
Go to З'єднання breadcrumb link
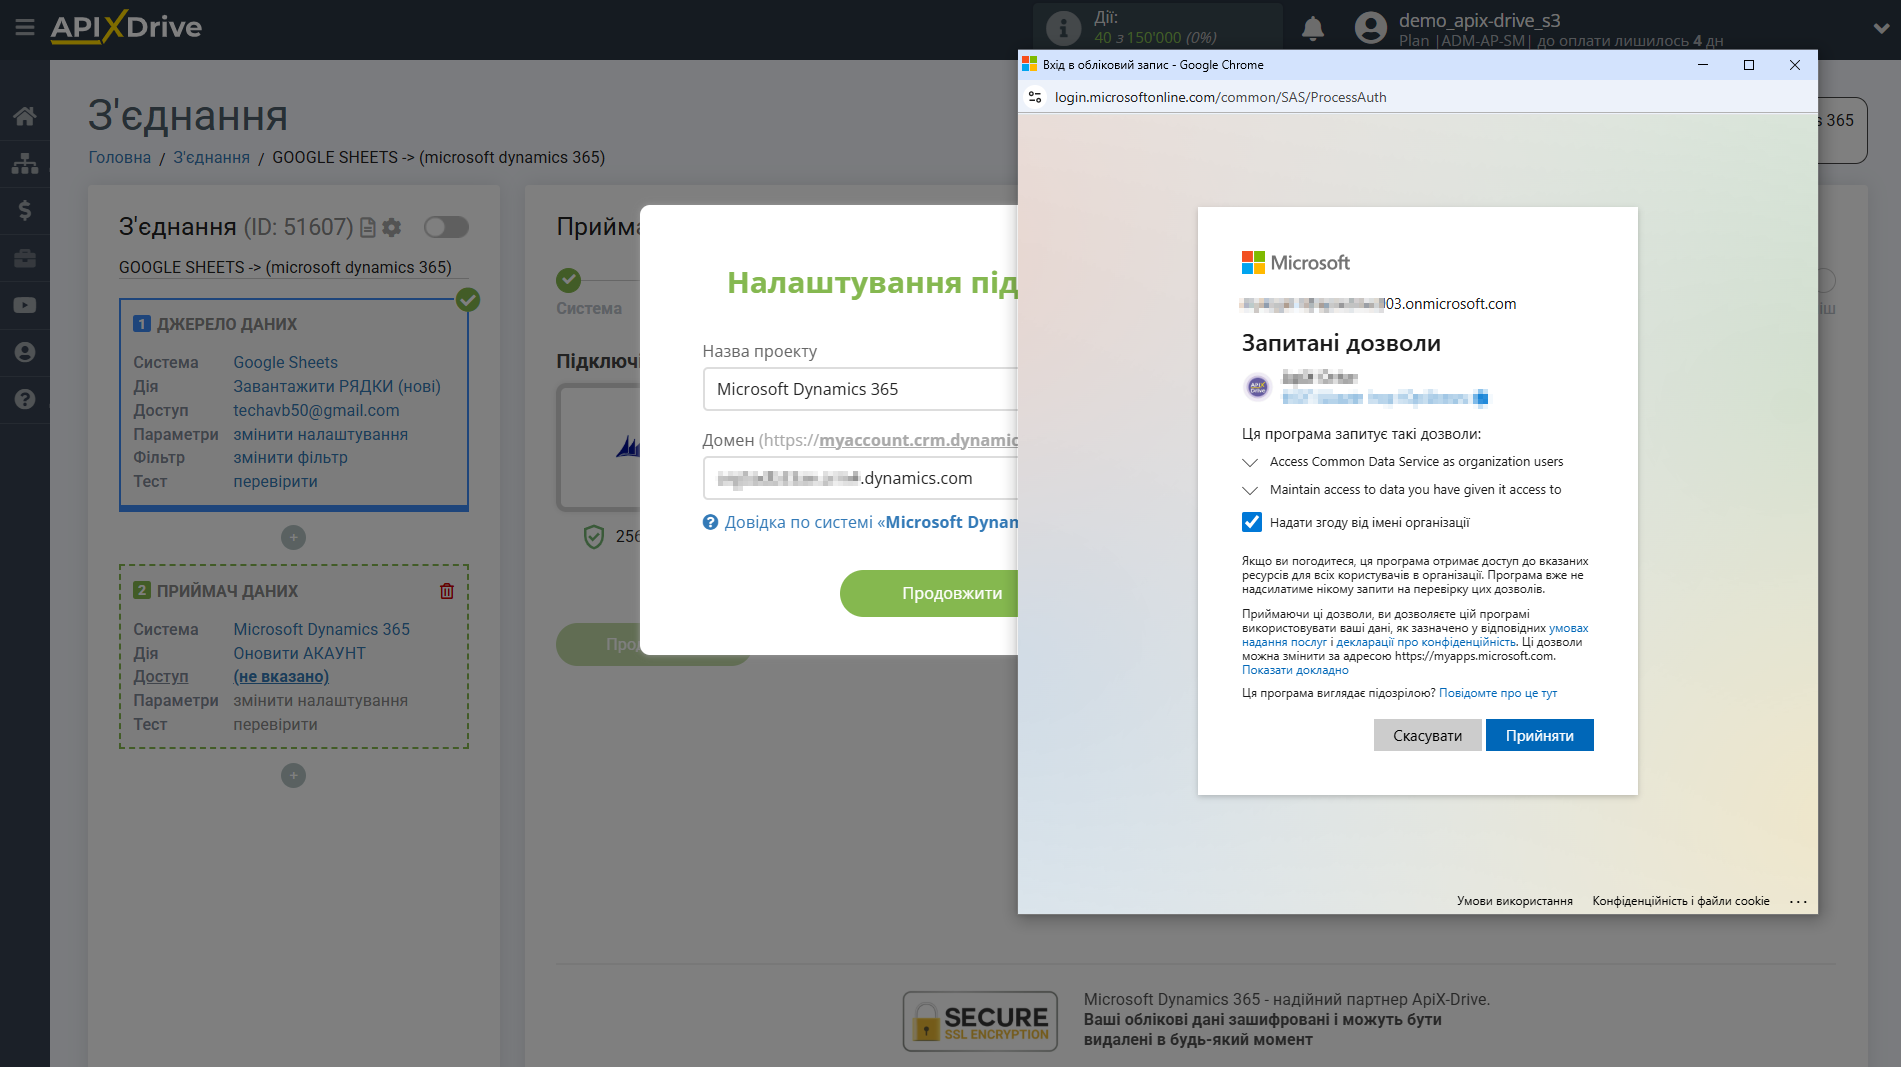211,157
